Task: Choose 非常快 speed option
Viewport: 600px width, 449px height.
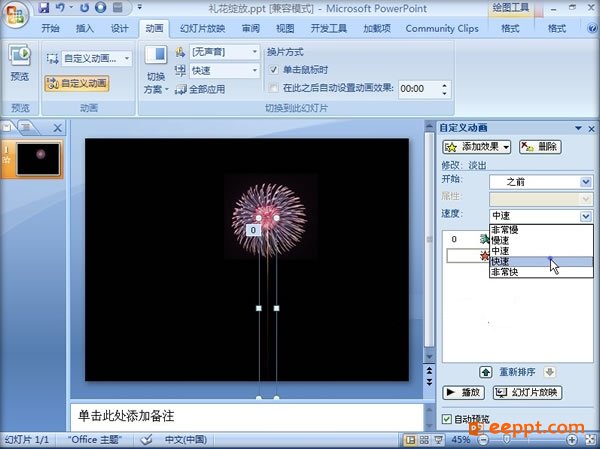Action: [541, 272]
